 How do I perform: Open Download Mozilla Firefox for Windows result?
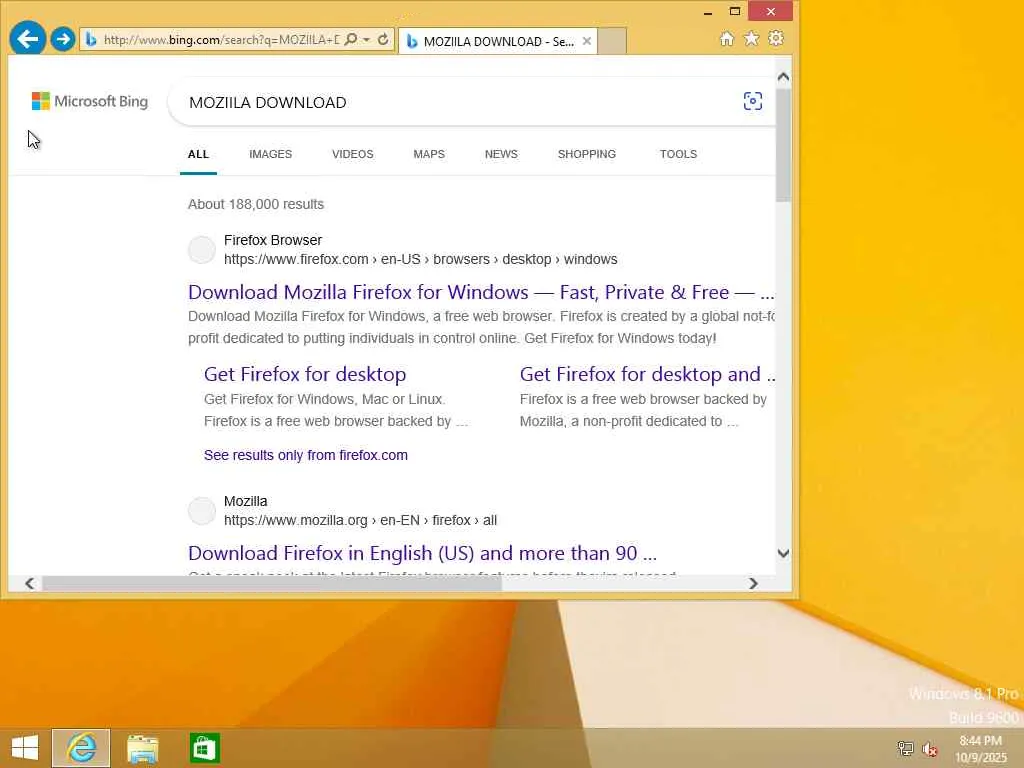481,292
